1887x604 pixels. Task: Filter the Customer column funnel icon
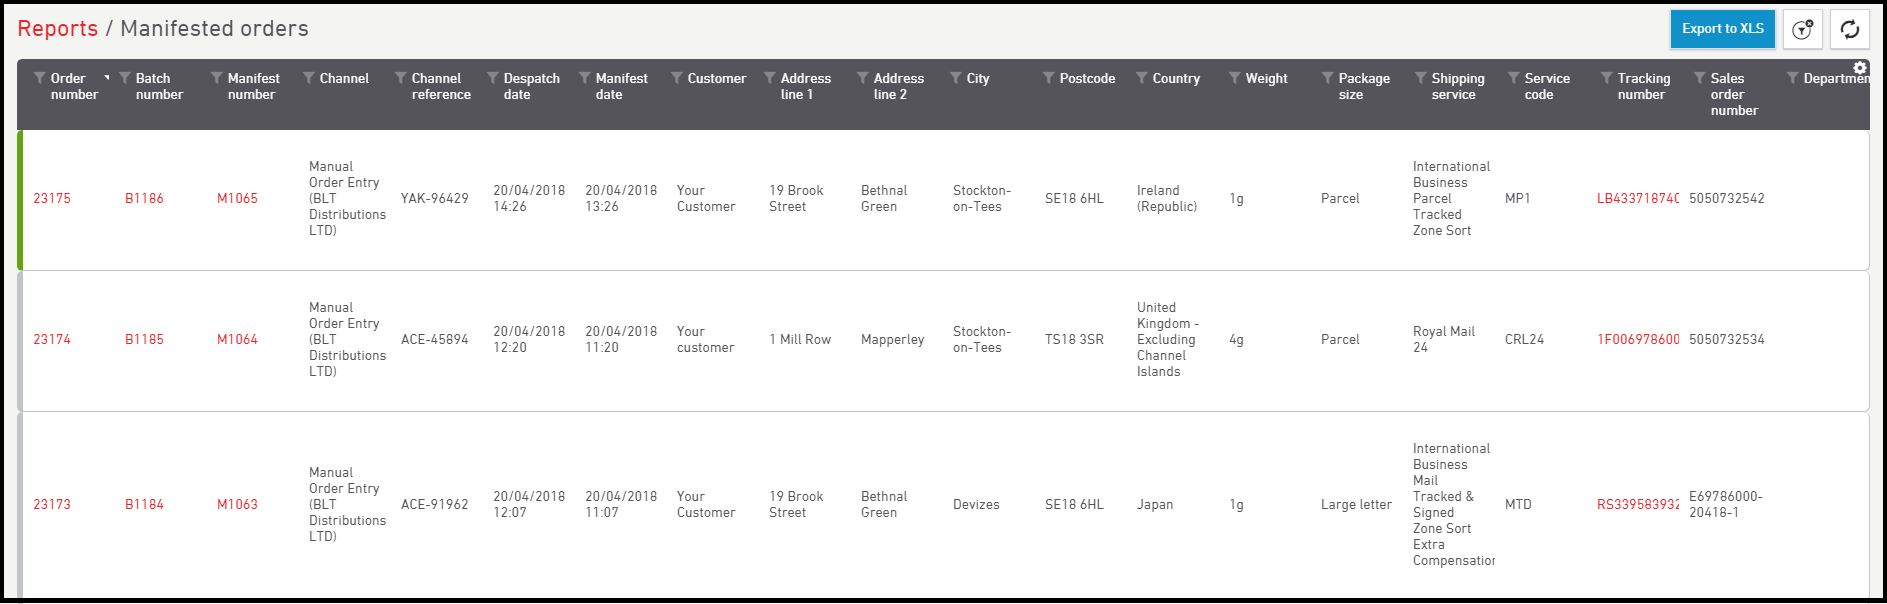pos(677,78)
